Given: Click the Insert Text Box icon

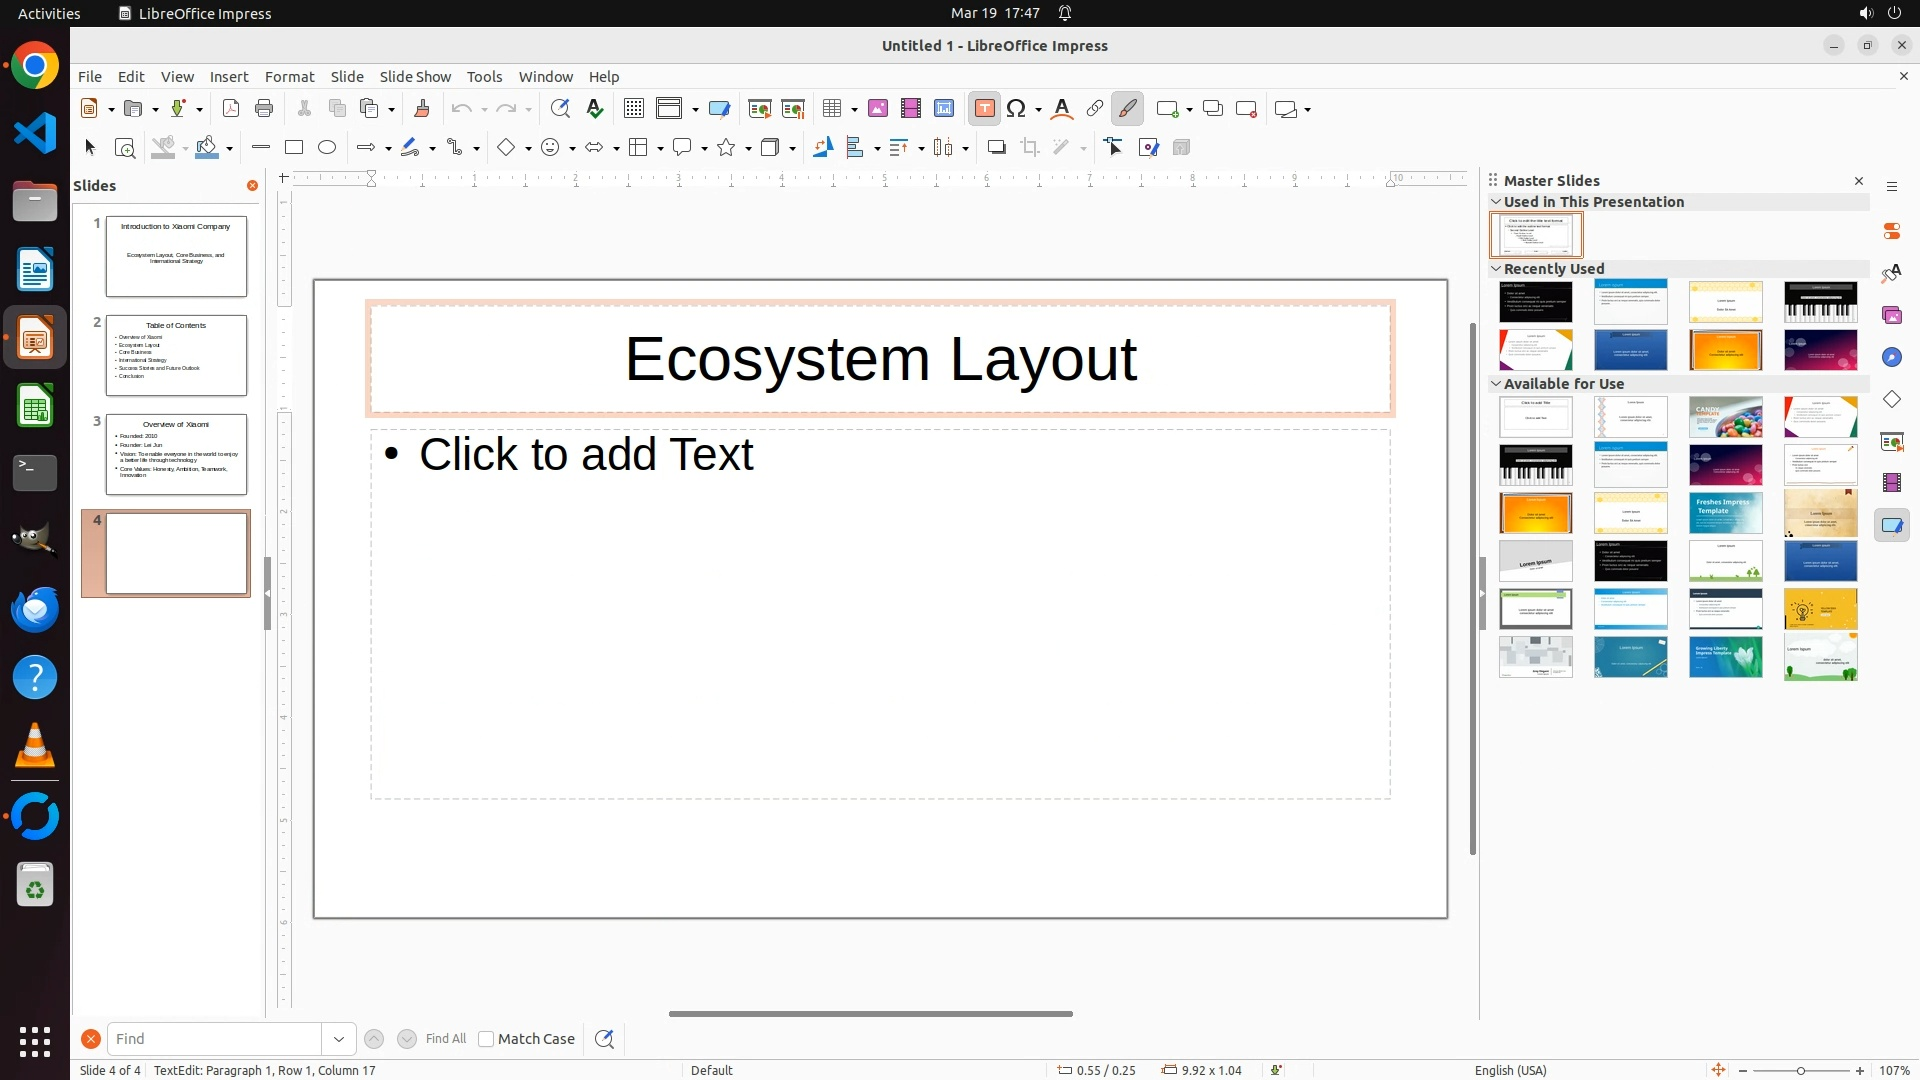Looking at the screenshot, I should 984,109.
